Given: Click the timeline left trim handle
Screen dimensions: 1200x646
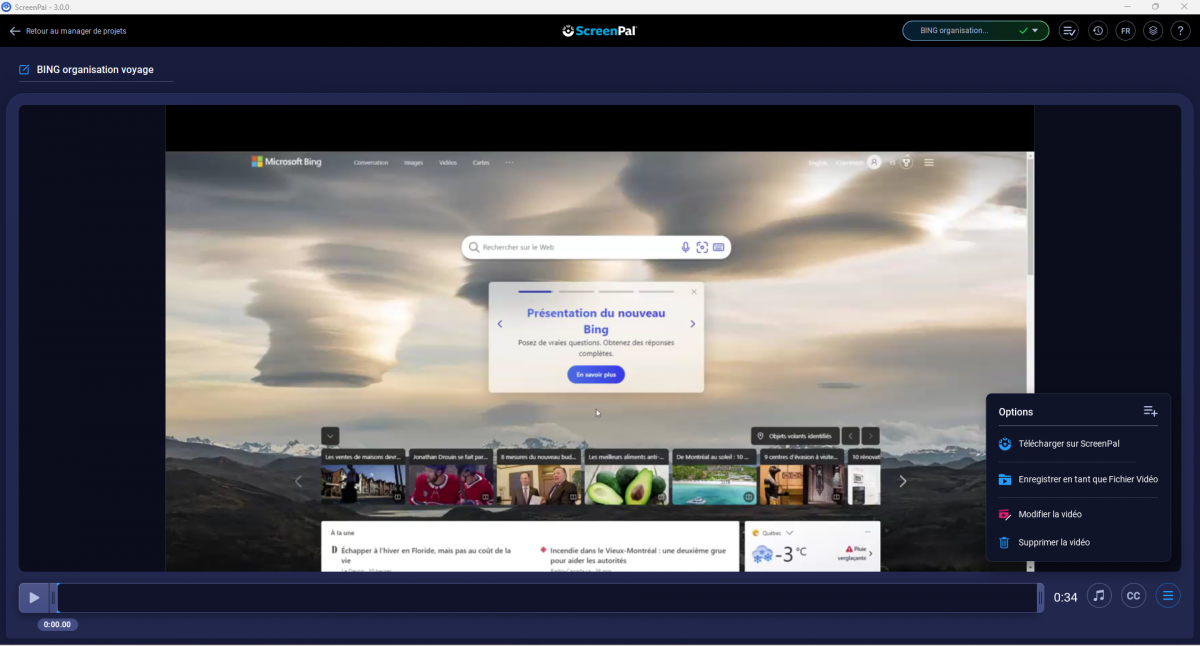Looking at the screenshot, I should point(54,598).
